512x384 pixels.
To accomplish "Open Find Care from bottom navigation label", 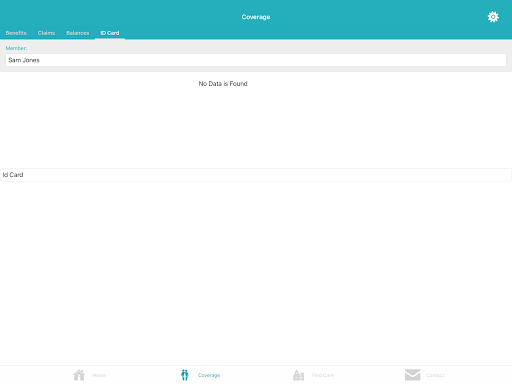I will pyautogui.click(x=323, y=375).
